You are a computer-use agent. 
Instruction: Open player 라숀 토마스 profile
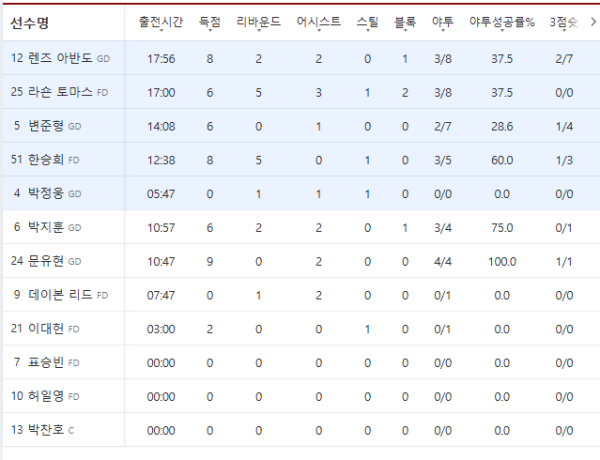tap(59, 92)
